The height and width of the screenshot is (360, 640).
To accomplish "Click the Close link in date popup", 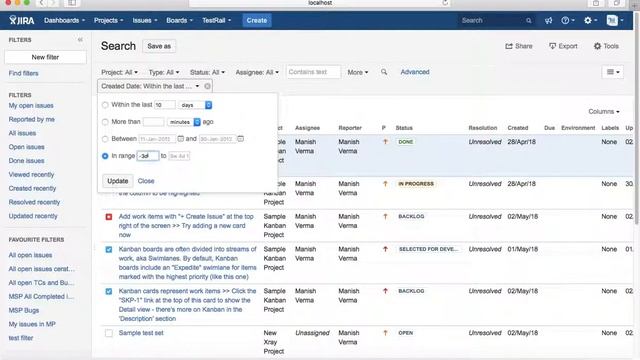I will (x=146, y=181).
